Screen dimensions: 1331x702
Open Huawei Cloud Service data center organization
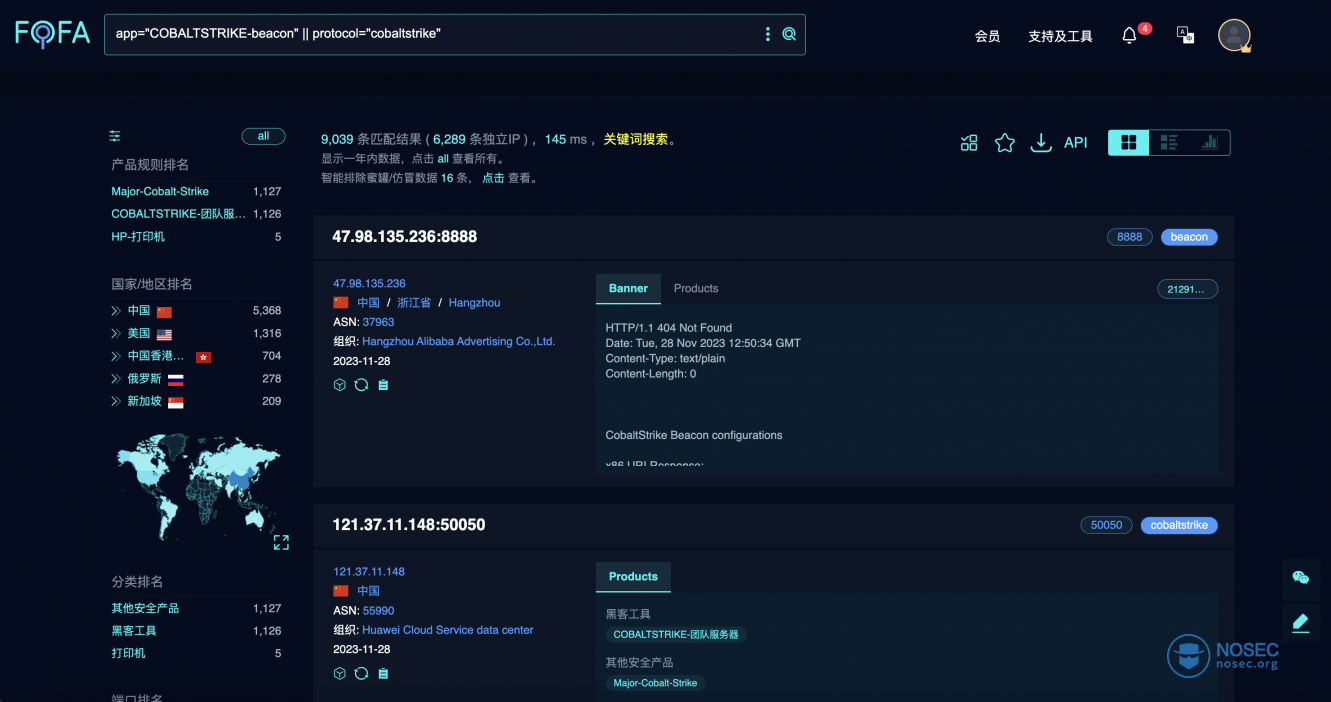(448, 630)
